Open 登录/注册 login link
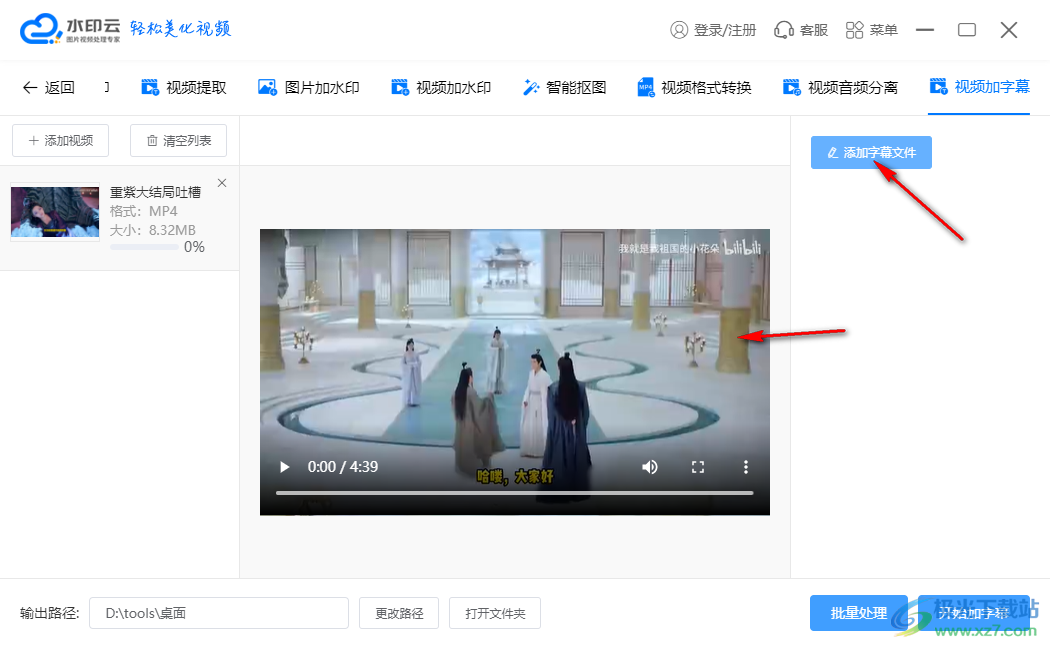Viewport: 1050px width, 647px height. 712,30
